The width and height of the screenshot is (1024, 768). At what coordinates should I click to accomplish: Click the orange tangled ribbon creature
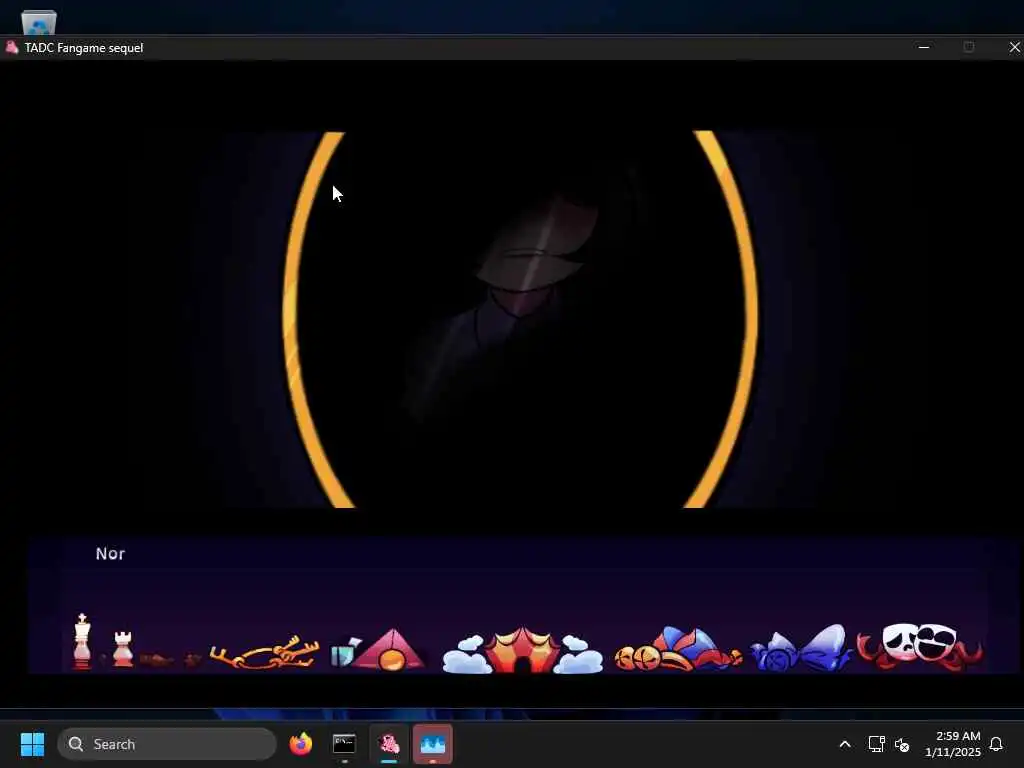tap(264, 652)
